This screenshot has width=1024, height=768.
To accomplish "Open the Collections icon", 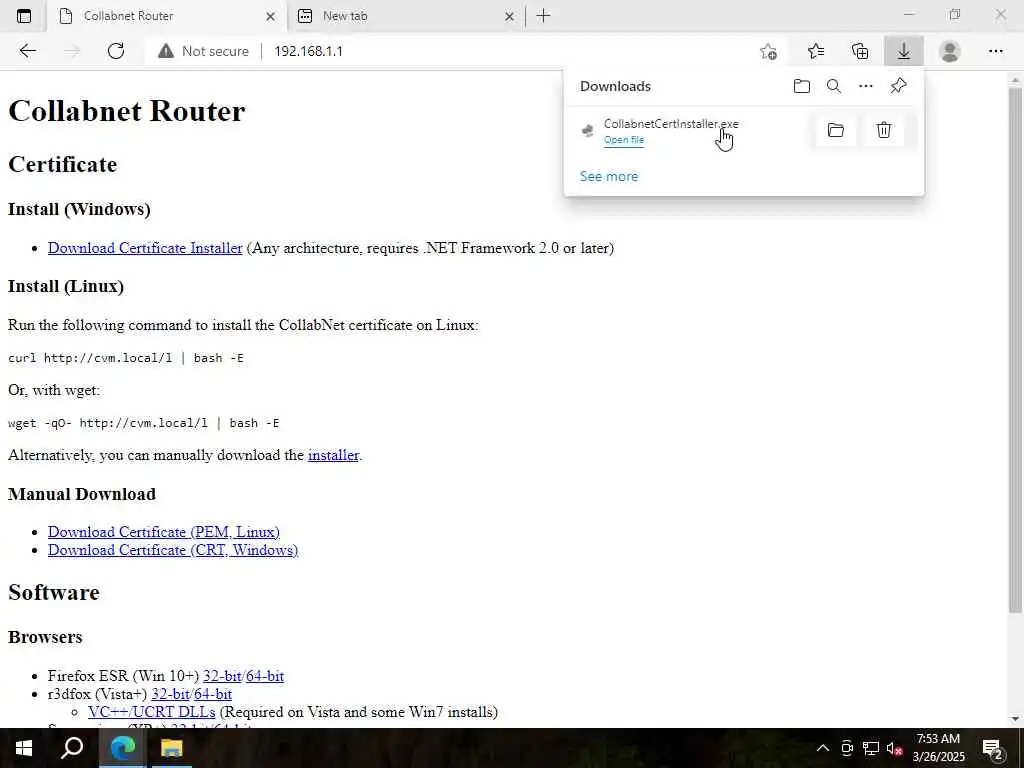I will 860,51.
